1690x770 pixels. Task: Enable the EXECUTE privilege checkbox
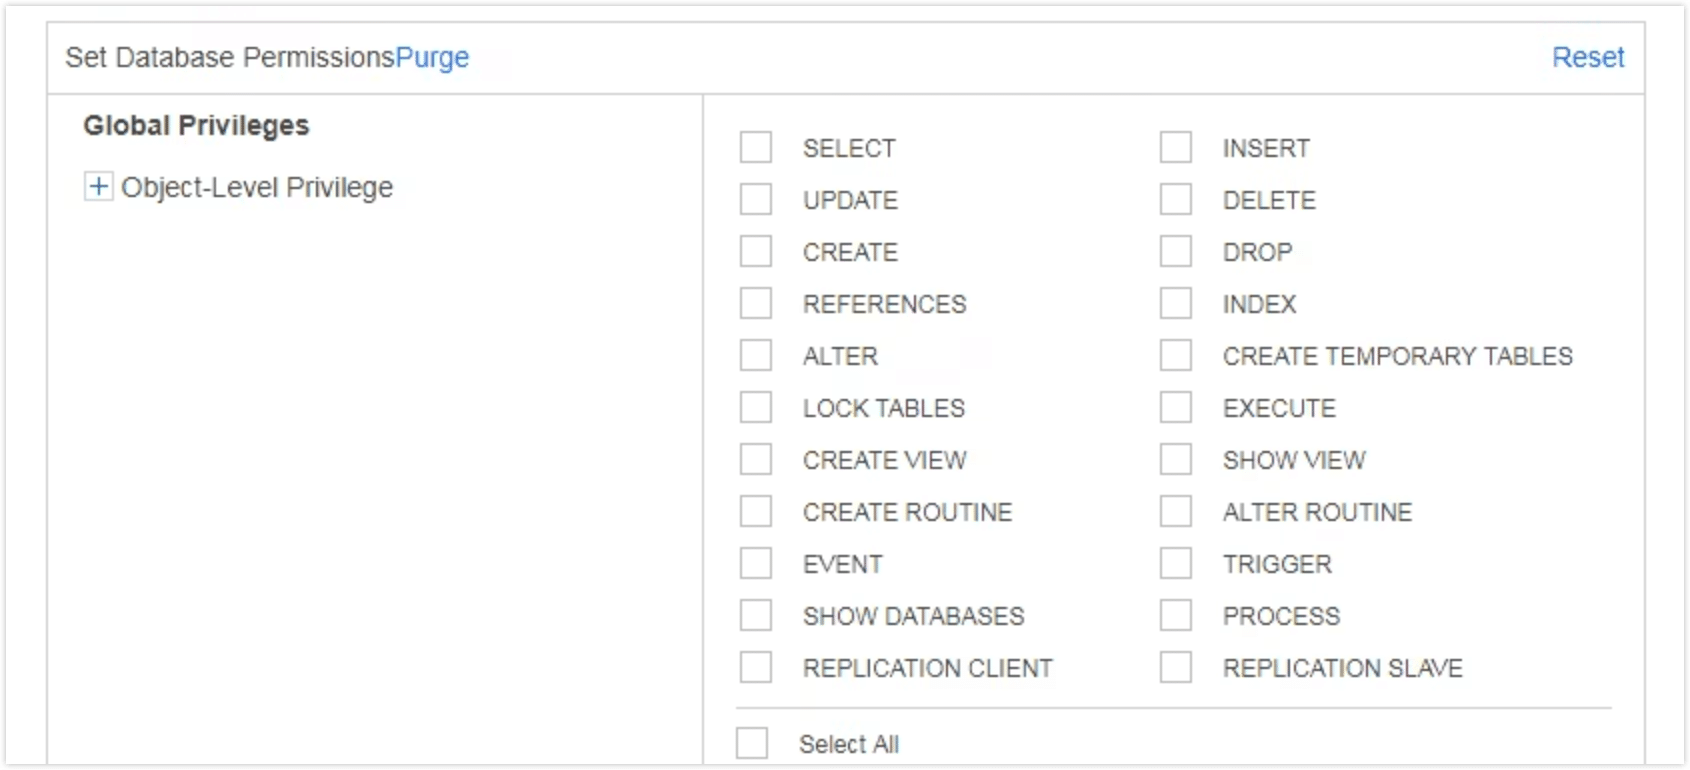click(1176, 408)
